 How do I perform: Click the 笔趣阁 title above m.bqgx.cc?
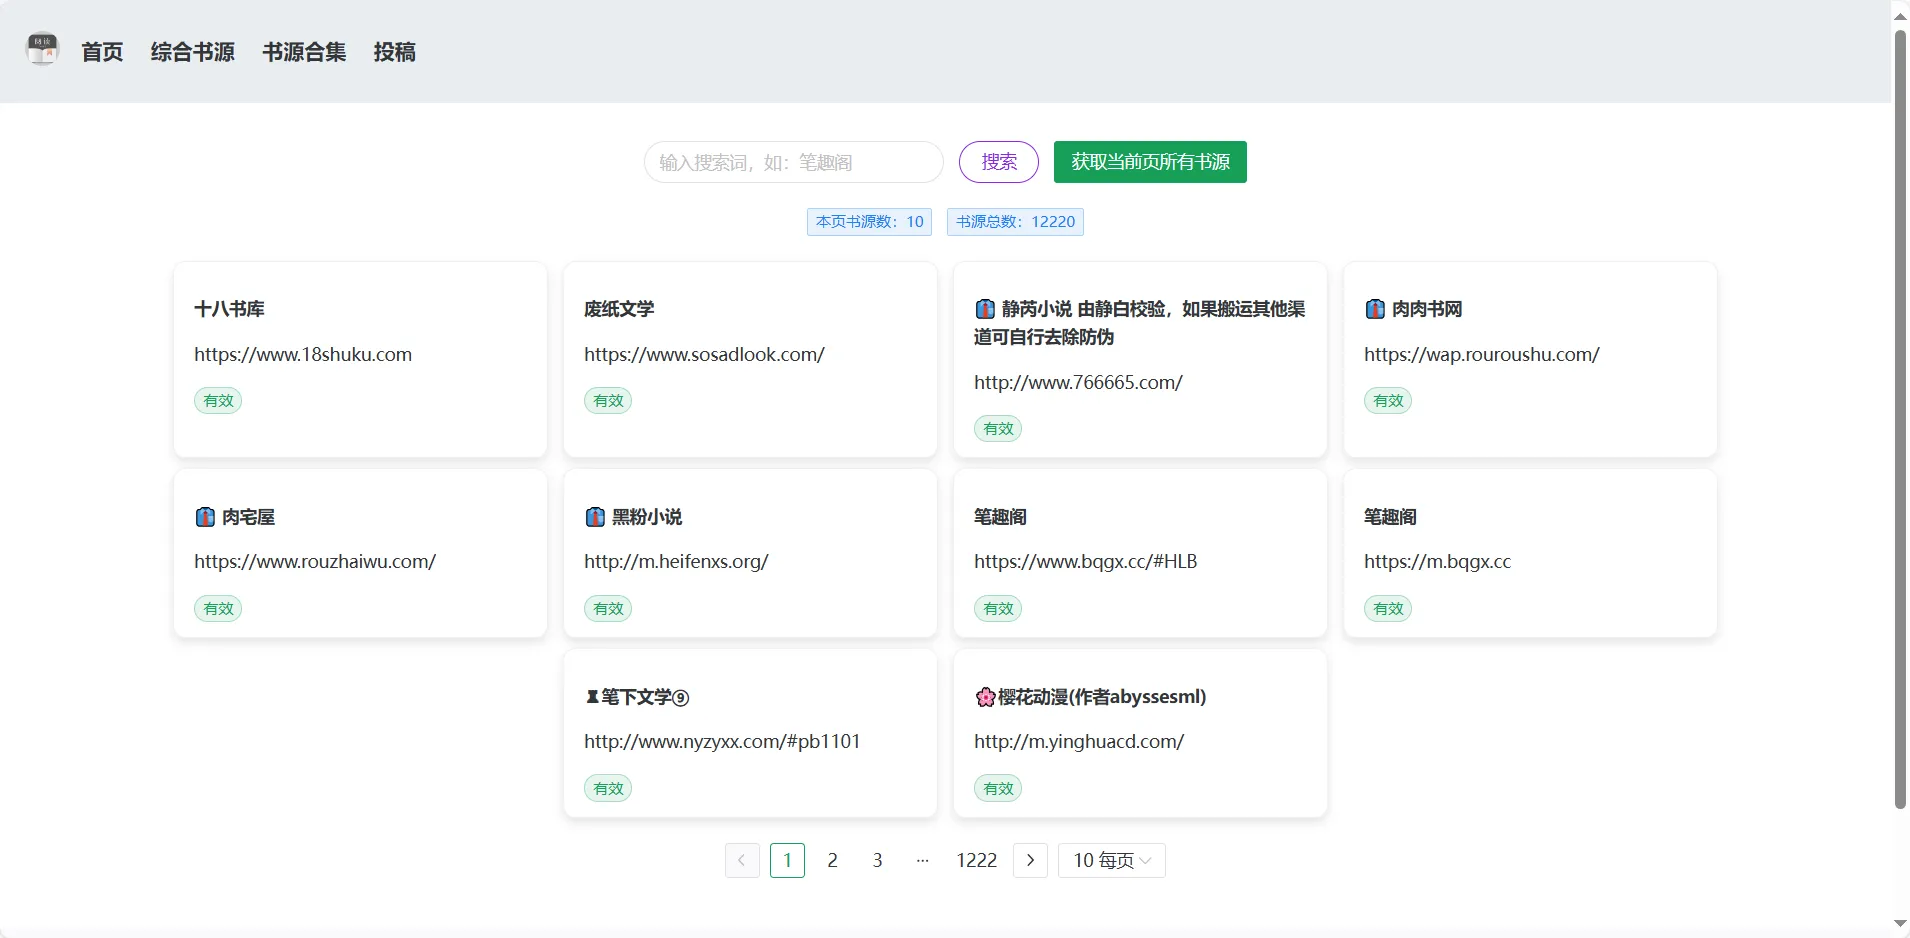(1390, 517)
